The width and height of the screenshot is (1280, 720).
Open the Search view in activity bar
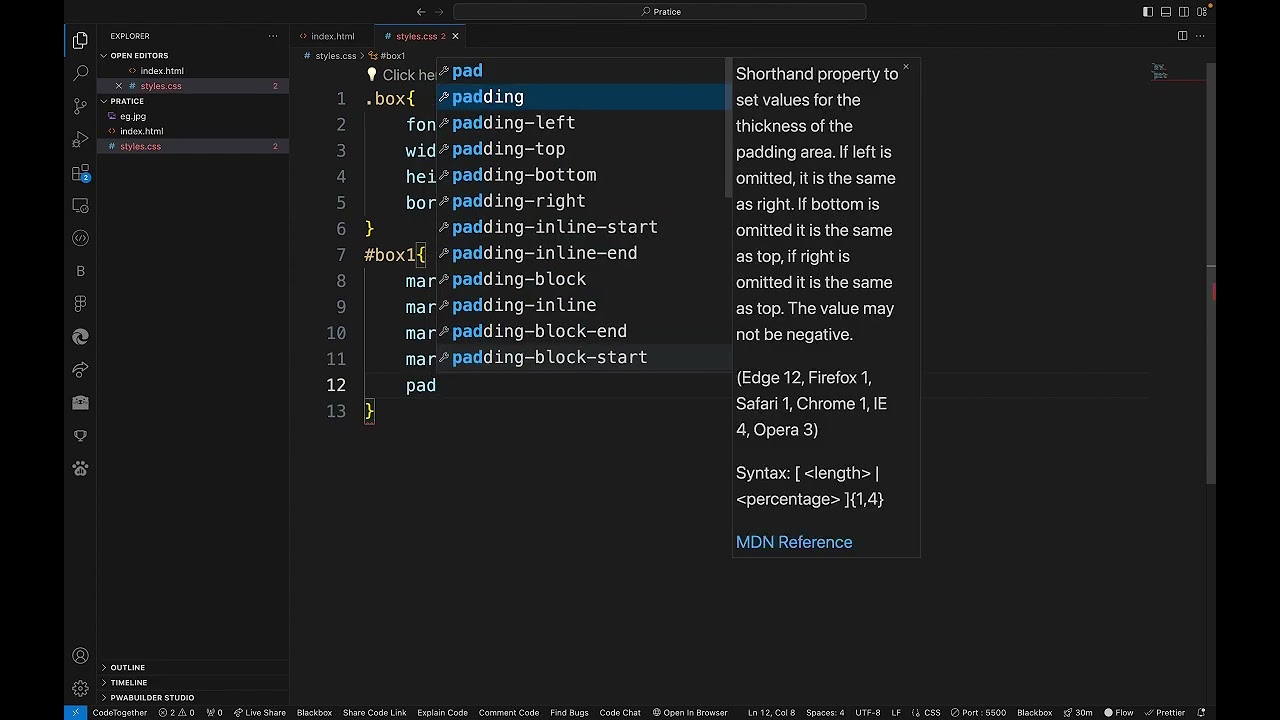pos(81,73)
